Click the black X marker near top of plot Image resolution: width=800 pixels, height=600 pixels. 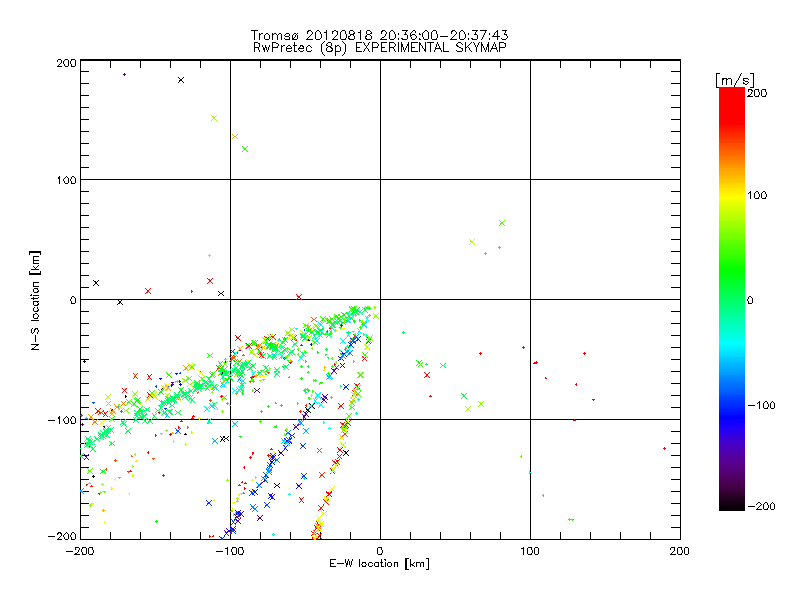181,80
